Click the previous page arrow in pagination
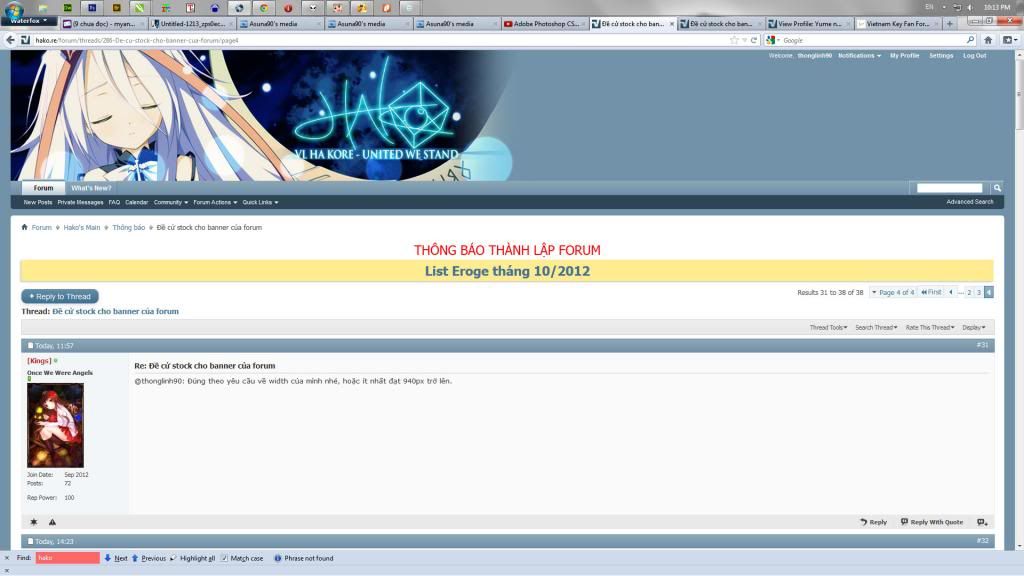This screenshot has width=1024, height=576. coord(951,292)
